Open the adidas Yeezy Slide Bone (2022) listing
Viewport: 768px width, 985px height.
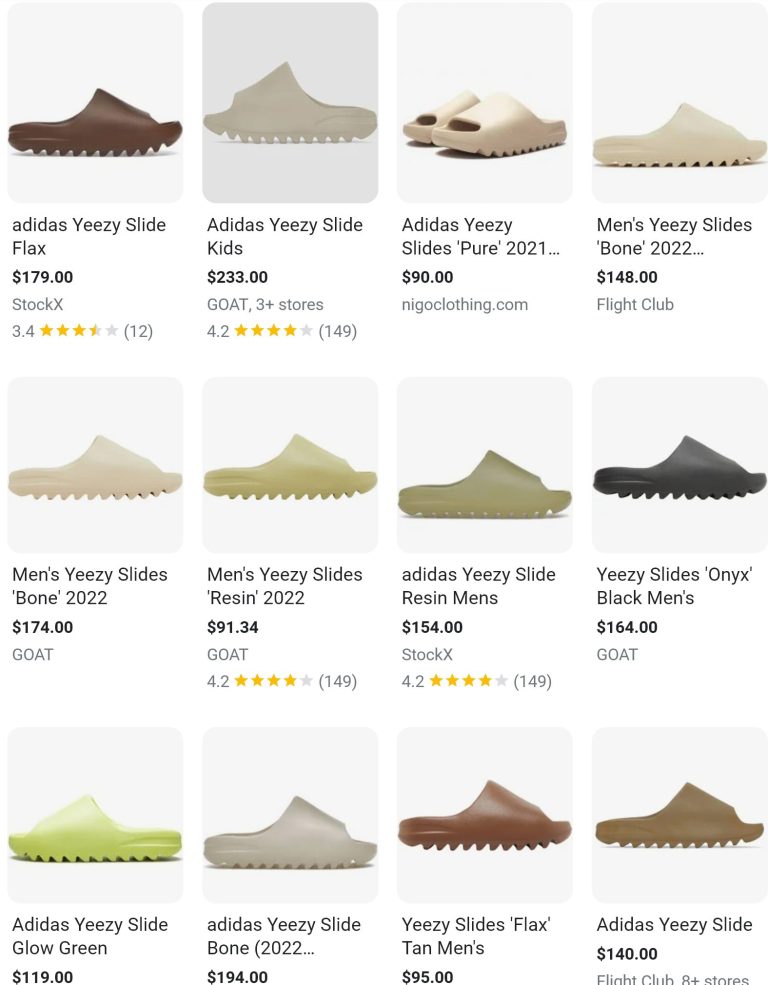point(283,936)
